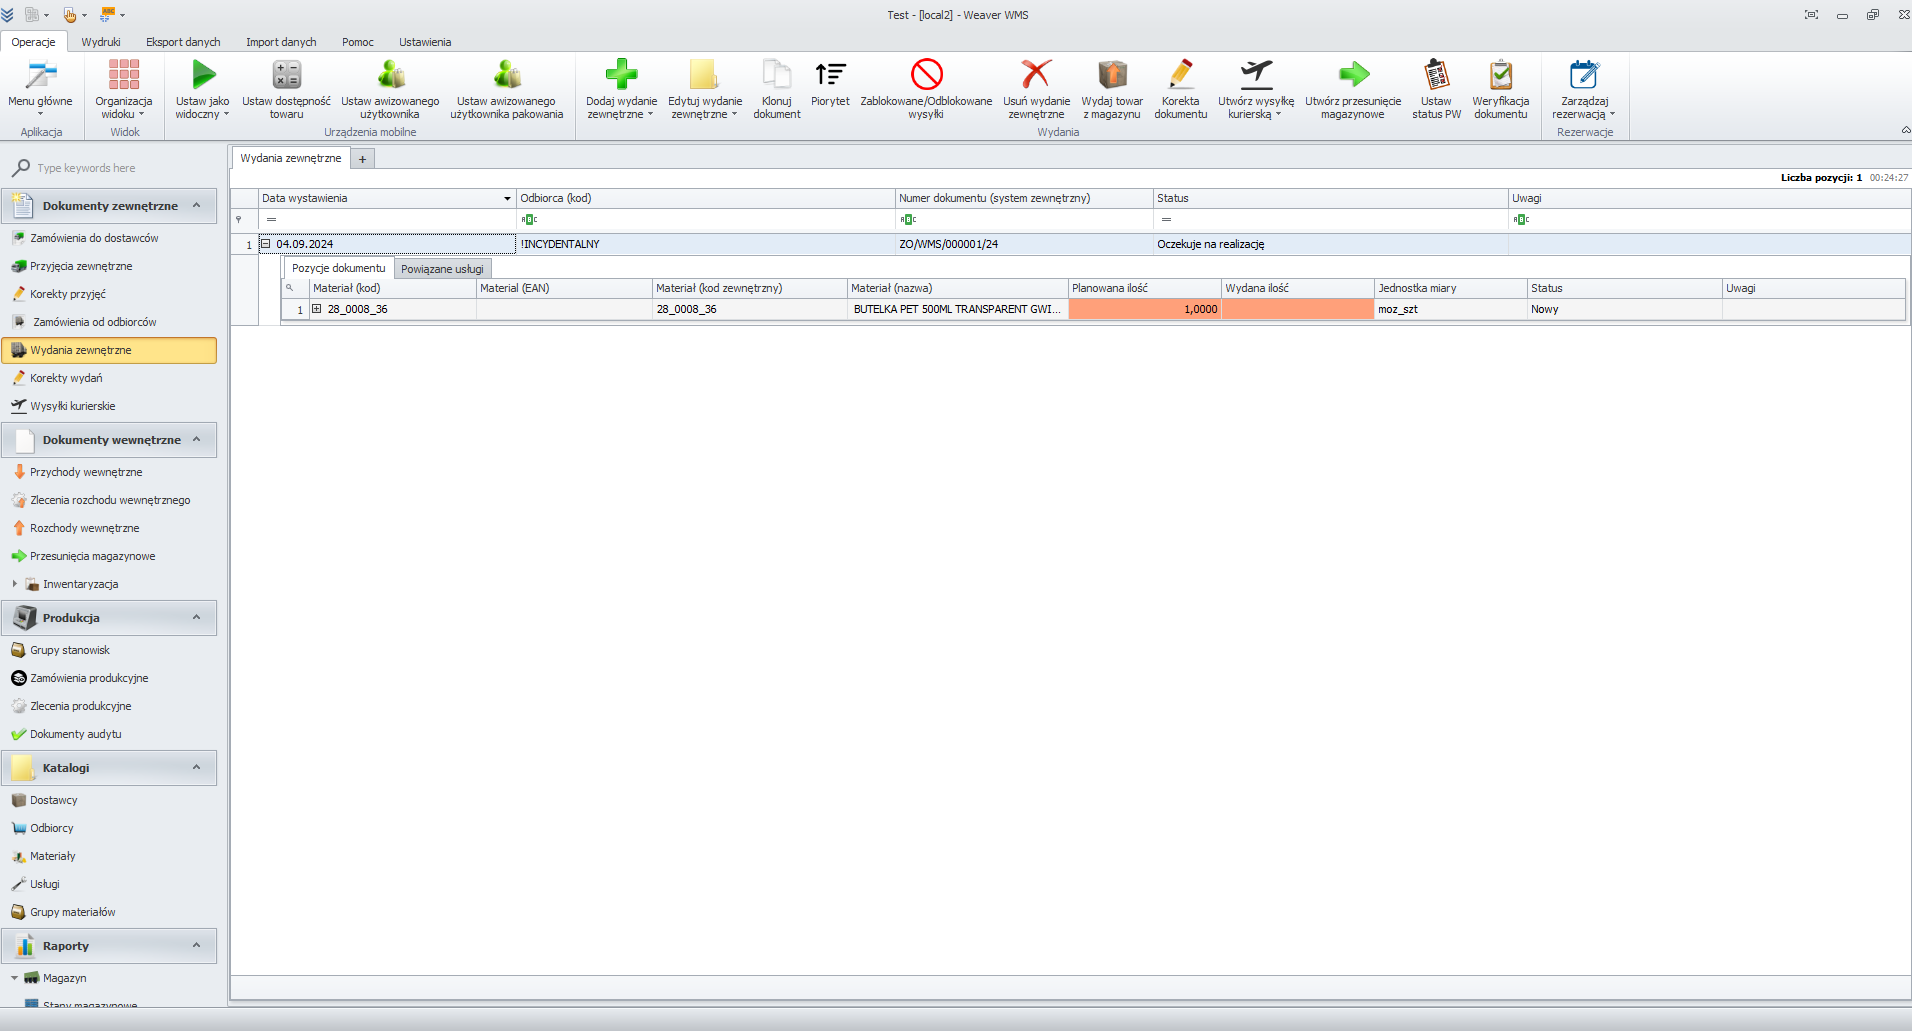Collapse the Dokumenty zewnętrzne sidebar group
The image size is (1912, 1031).
coord(197,206)
